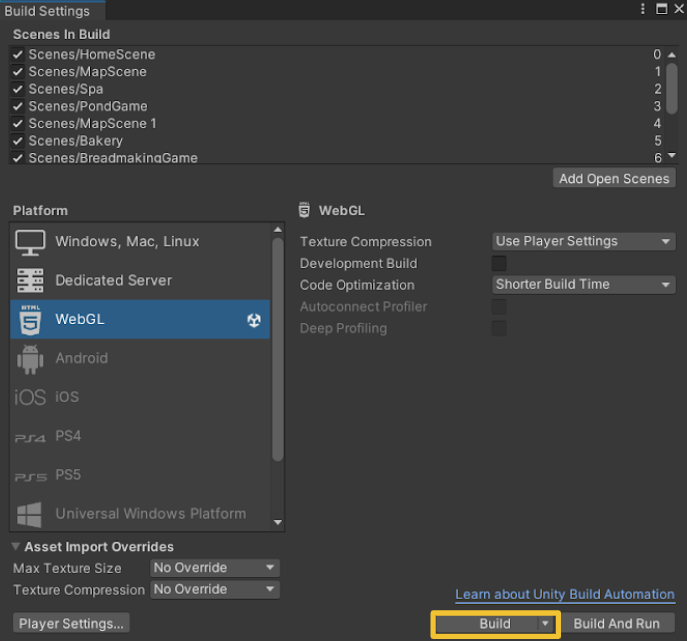
Task: Select Scenes/PondGame row text
Action: [88, 106]
